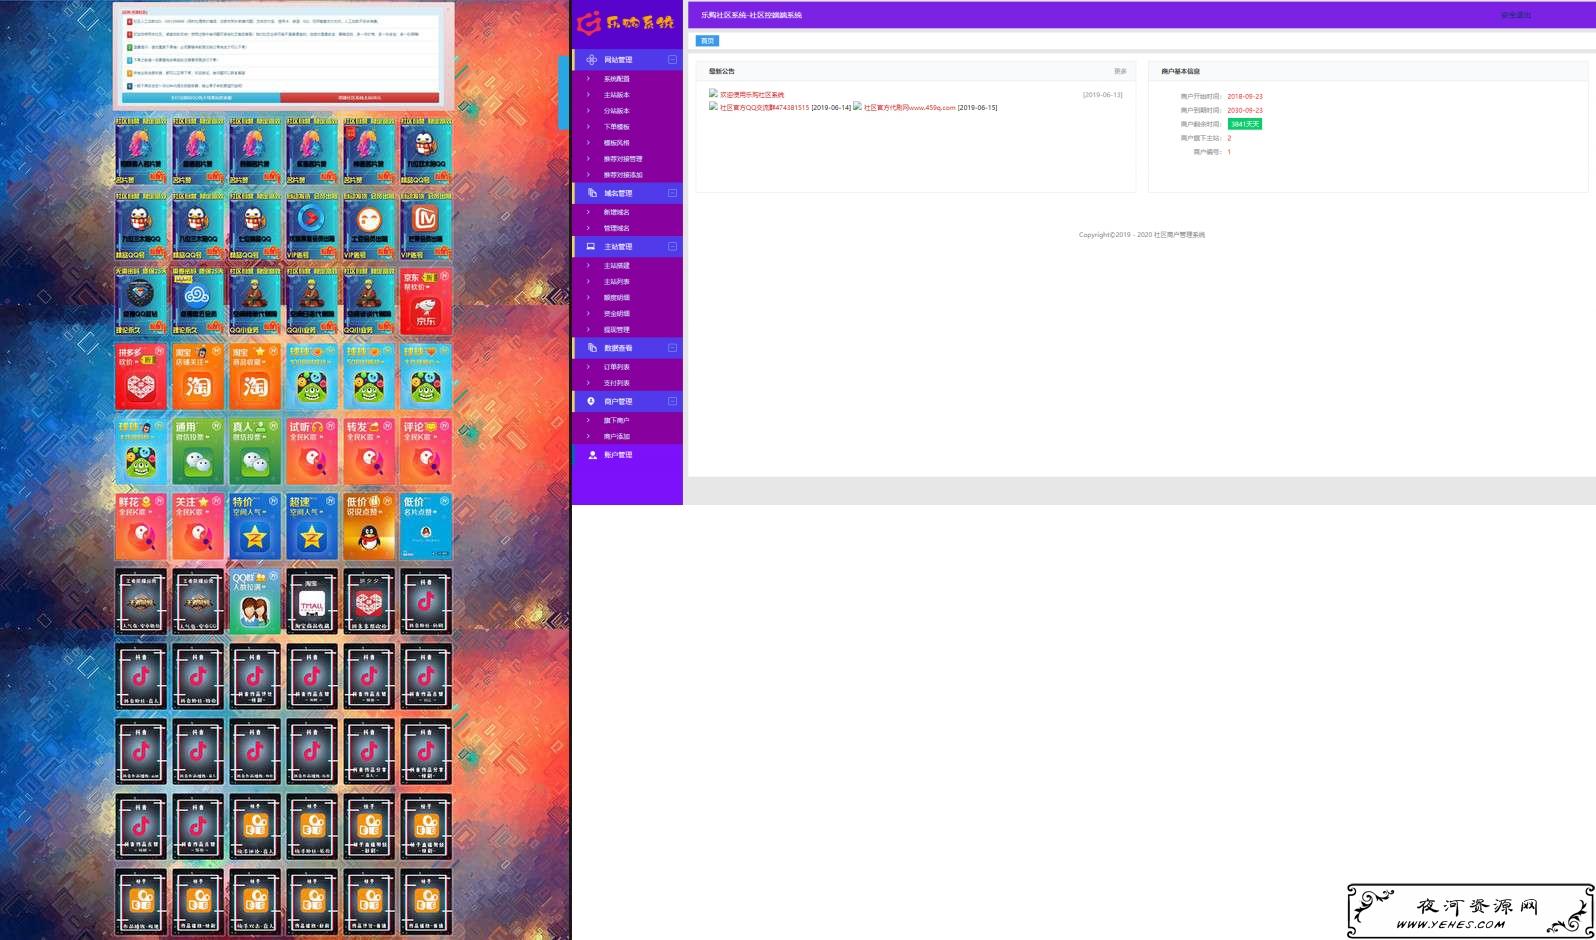Collapse the 域名管理 menu section
The height and width of the screenshot is (940, 1596).
[672, 193]
